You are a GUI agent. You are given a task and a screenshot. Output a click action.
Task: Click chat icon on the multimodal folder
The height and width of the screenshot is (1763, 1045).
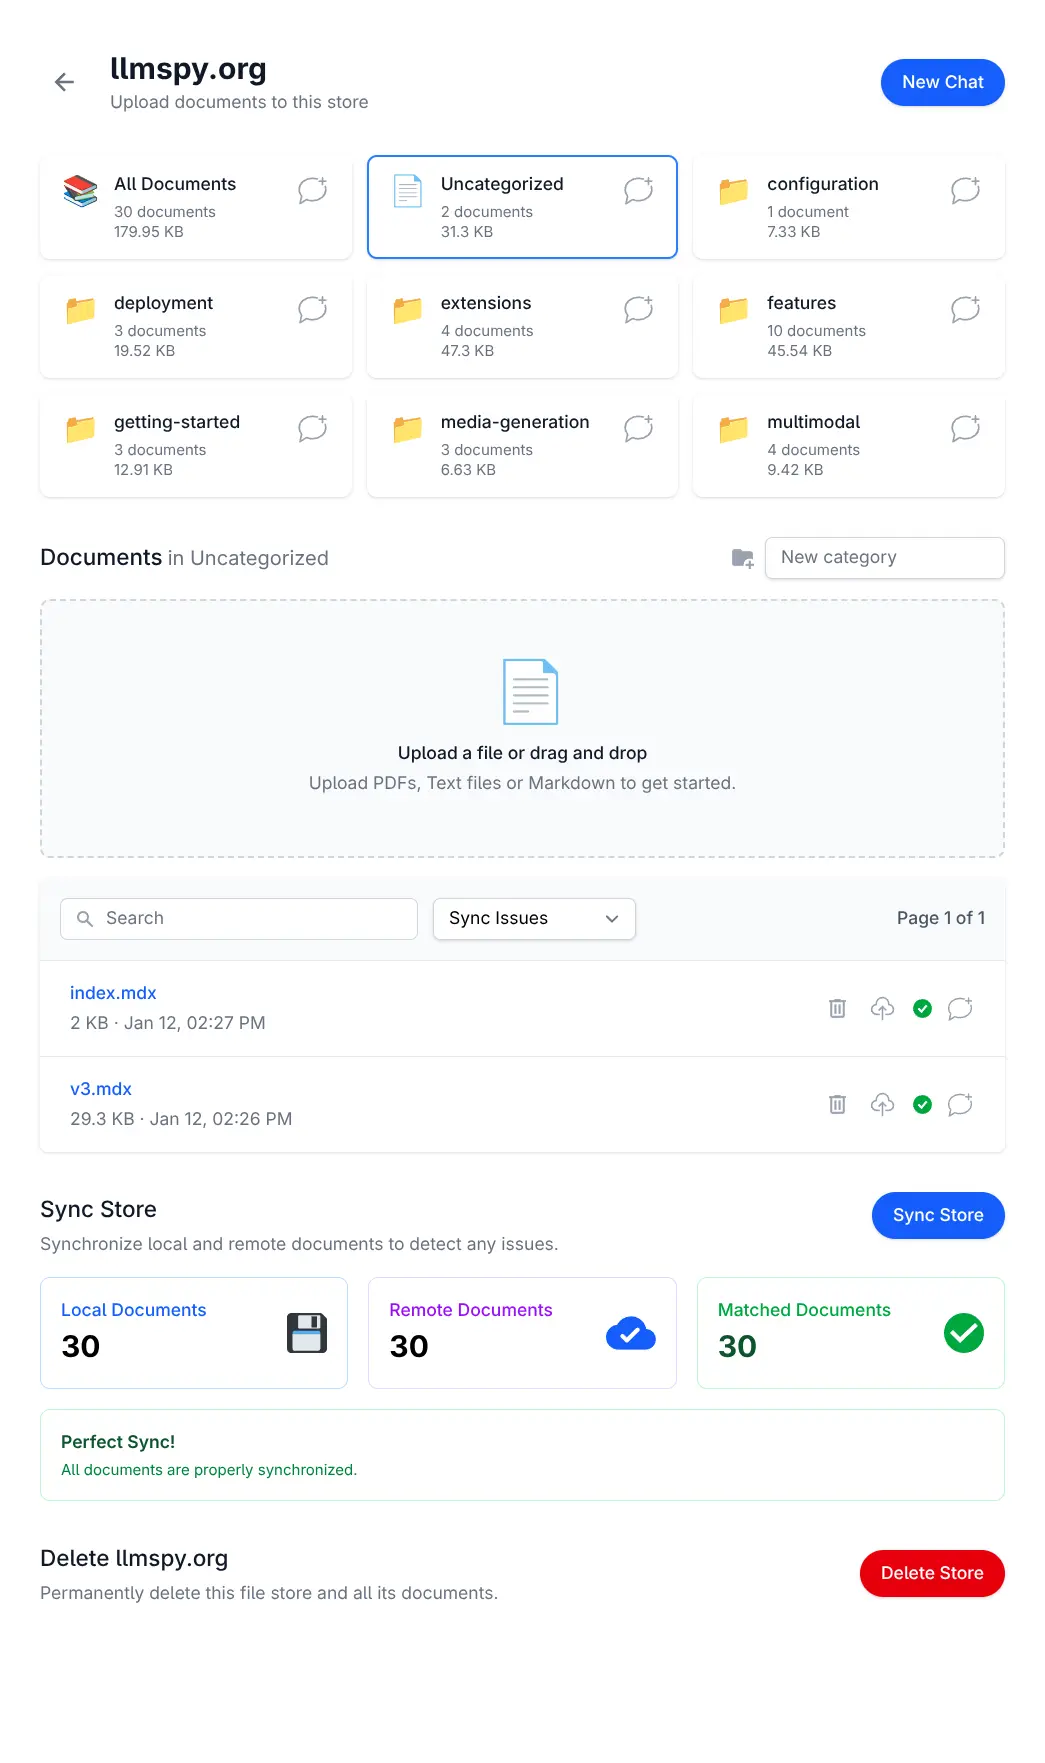point(965,428)
